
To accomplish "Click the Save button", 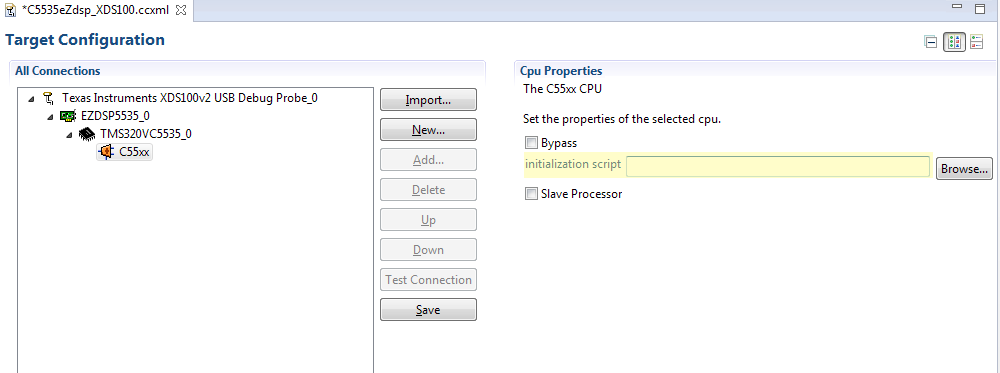I will [x=429, y=310].
